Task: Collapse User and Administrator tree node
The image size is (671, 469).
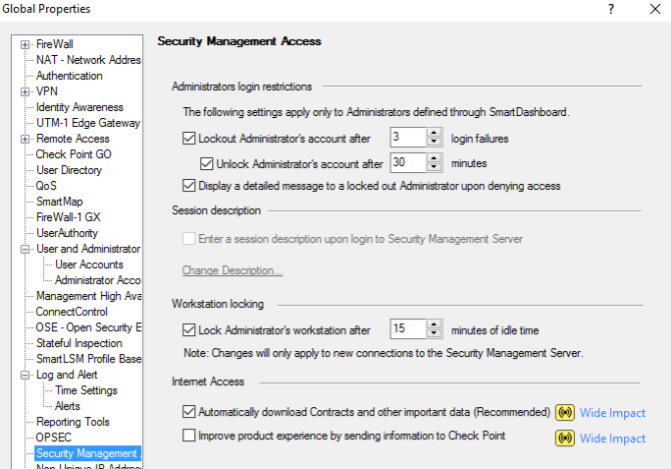Action: pyautogui.click(x=25, y=249)
